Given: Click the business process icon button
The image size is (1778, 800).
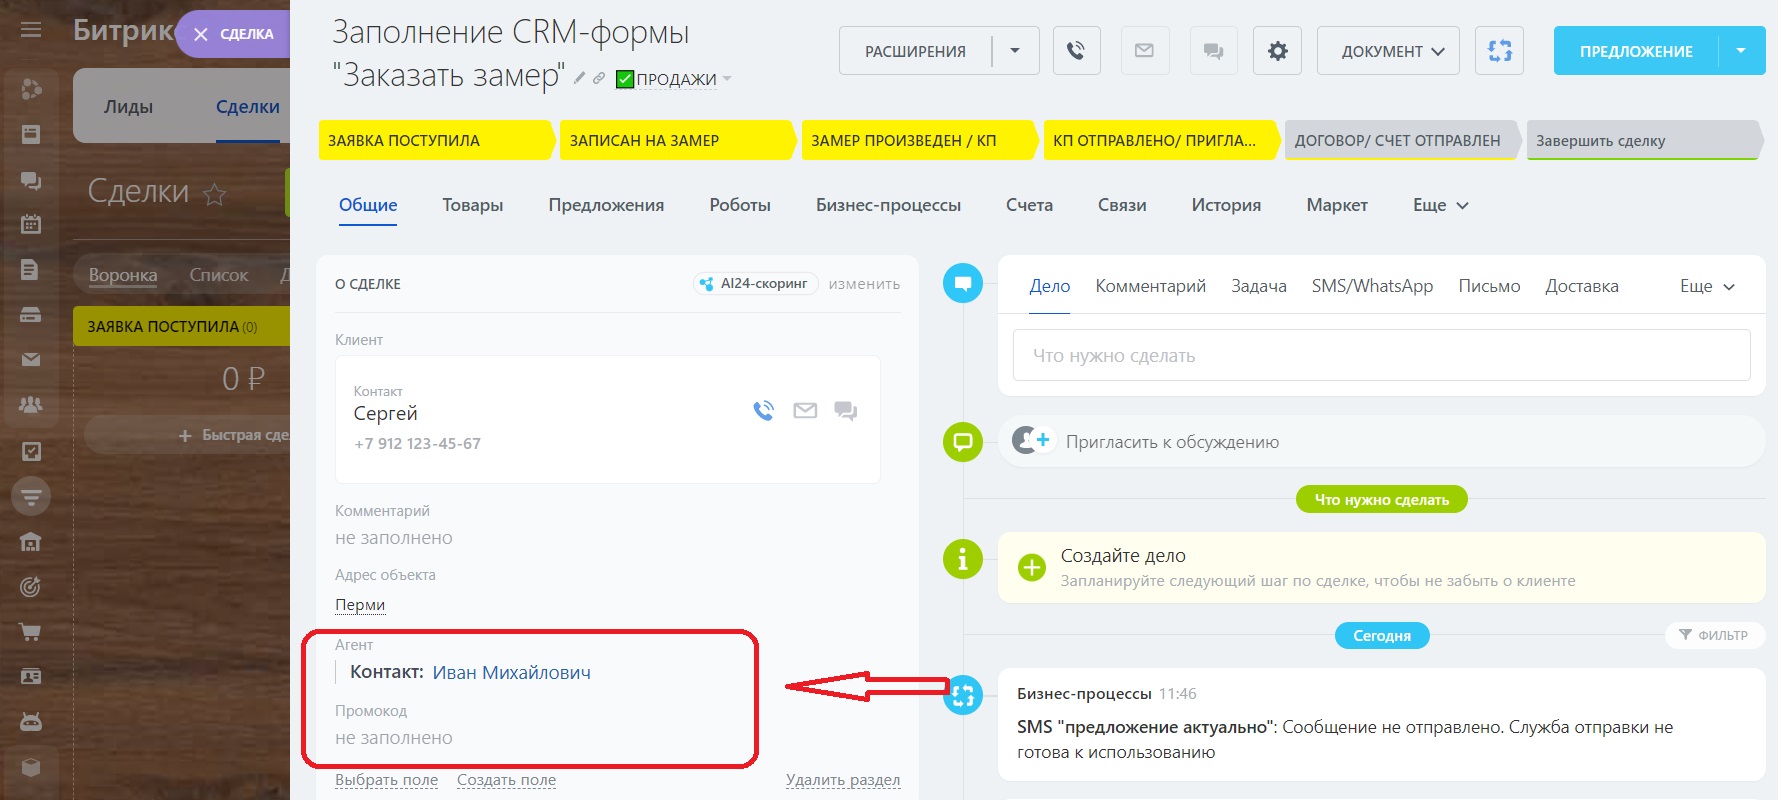Looking at the screenshot, I should [x=1499, y=51].
